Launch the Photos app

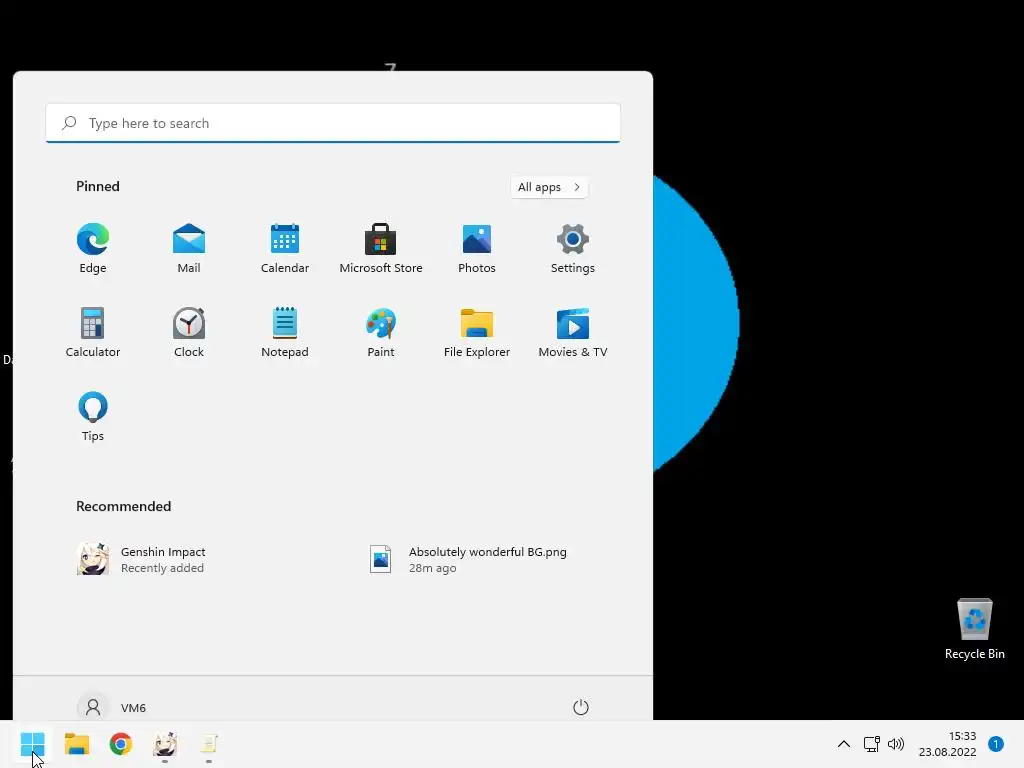tap(477, 249)
